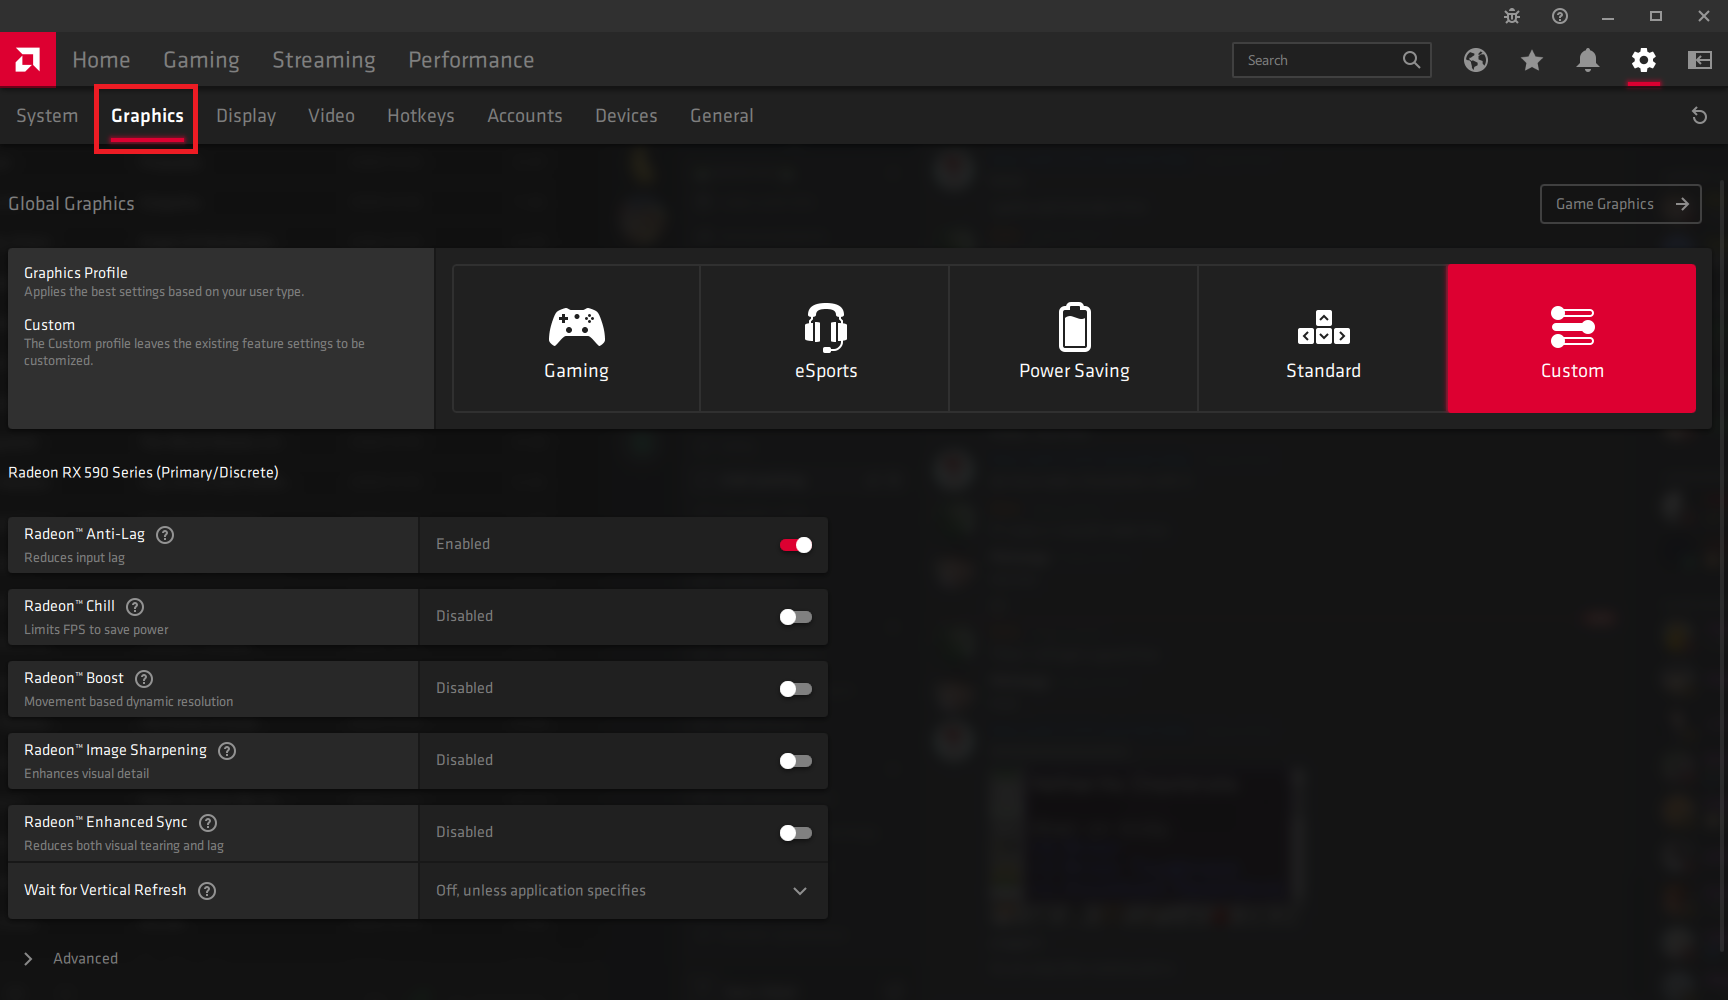Switch to the Video sub-tab
This screenshot has height=1000, width=1728.
(331, 116)
